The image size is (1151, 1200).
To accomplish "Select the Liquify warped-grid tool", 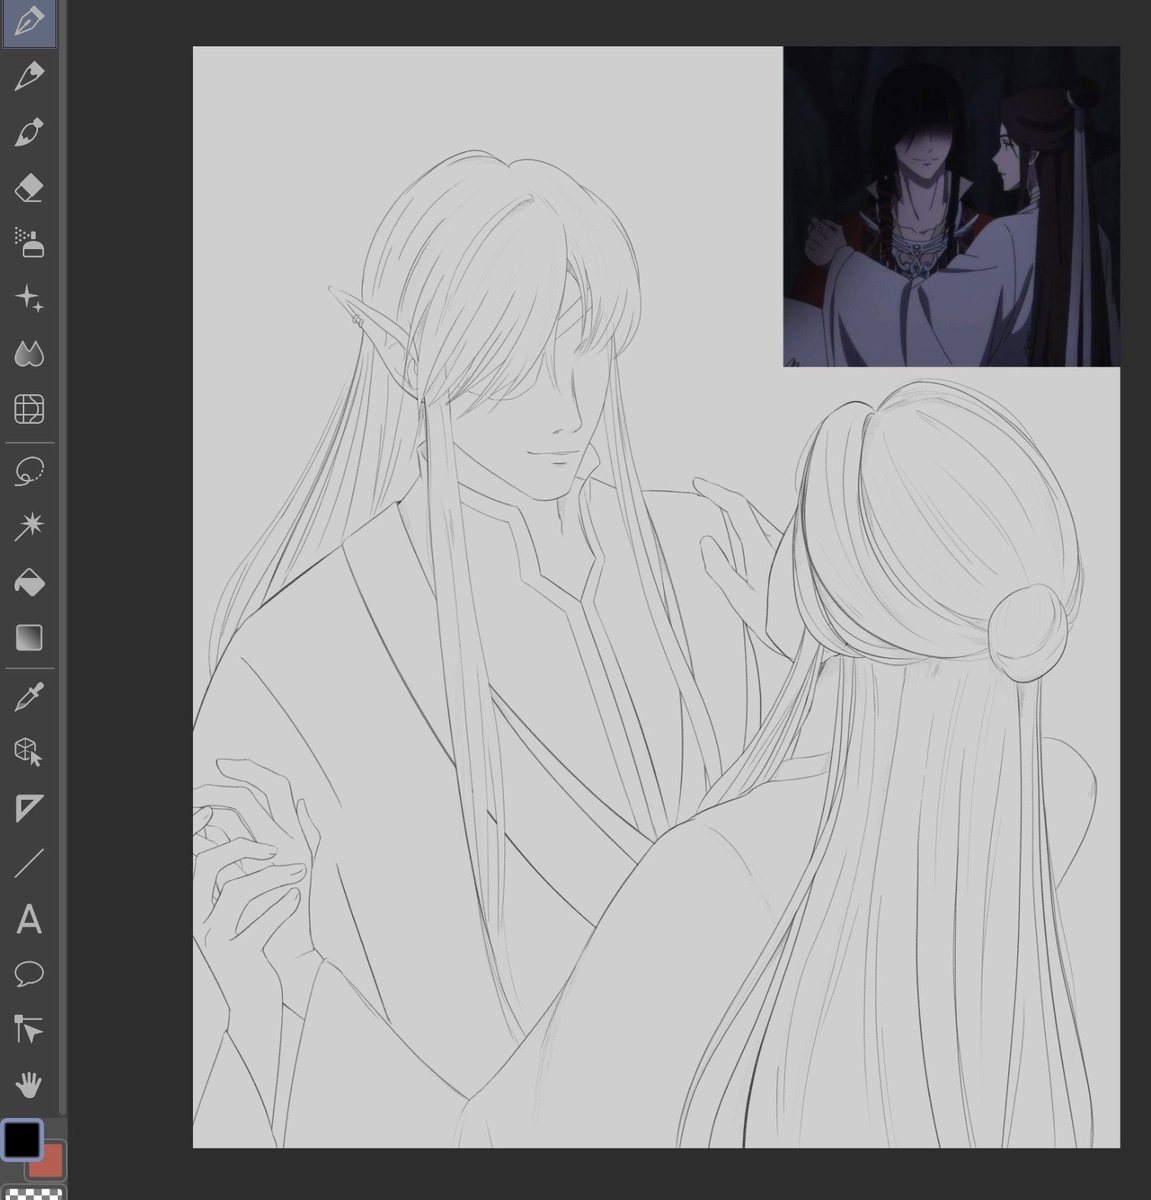I will (29, 409).
